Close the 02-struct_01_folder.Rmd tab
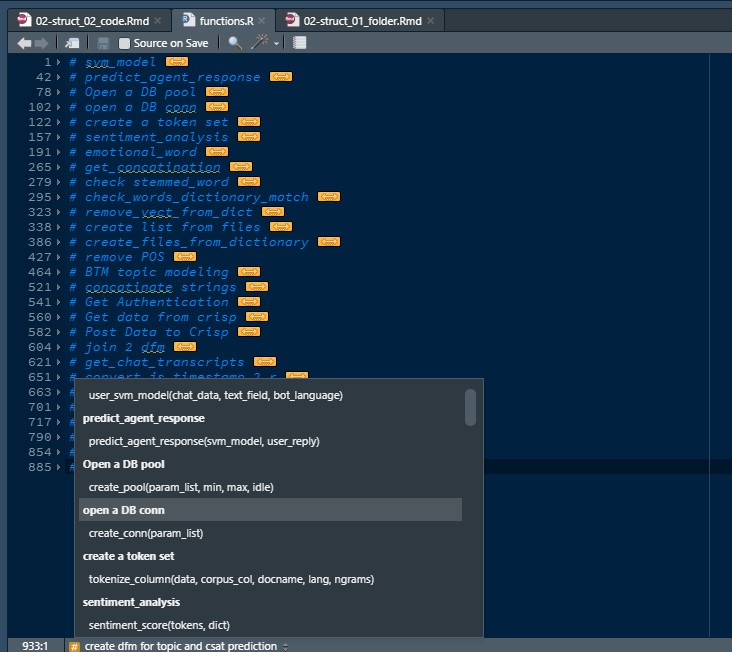The width and height of the screenshot is (732, 652). tap(430, 21)
